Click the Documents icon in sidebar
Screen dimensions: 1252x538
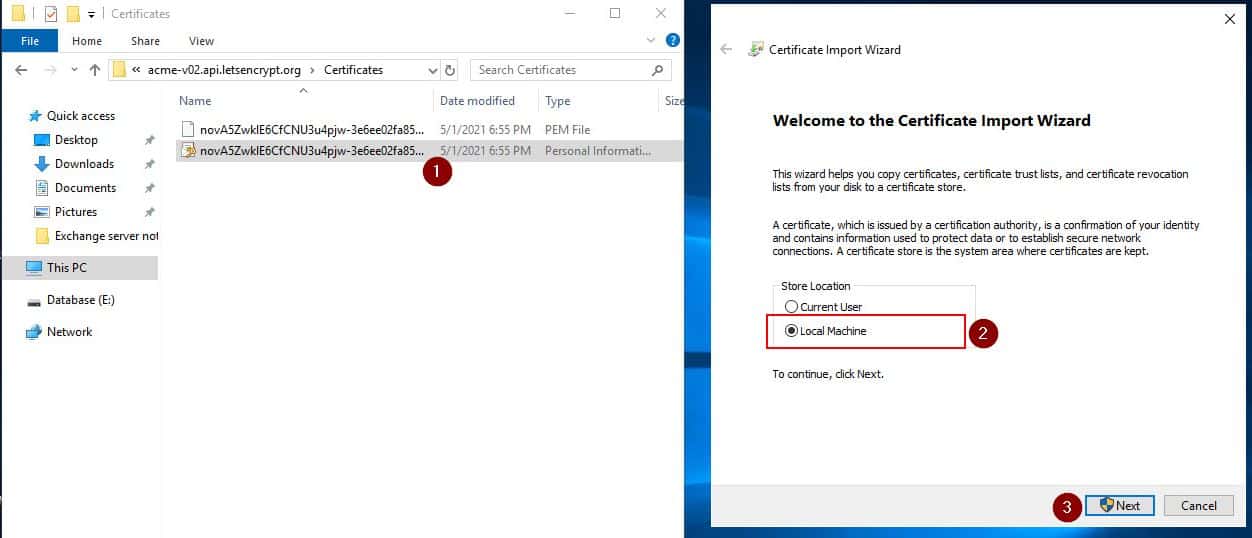pos(42,188)
